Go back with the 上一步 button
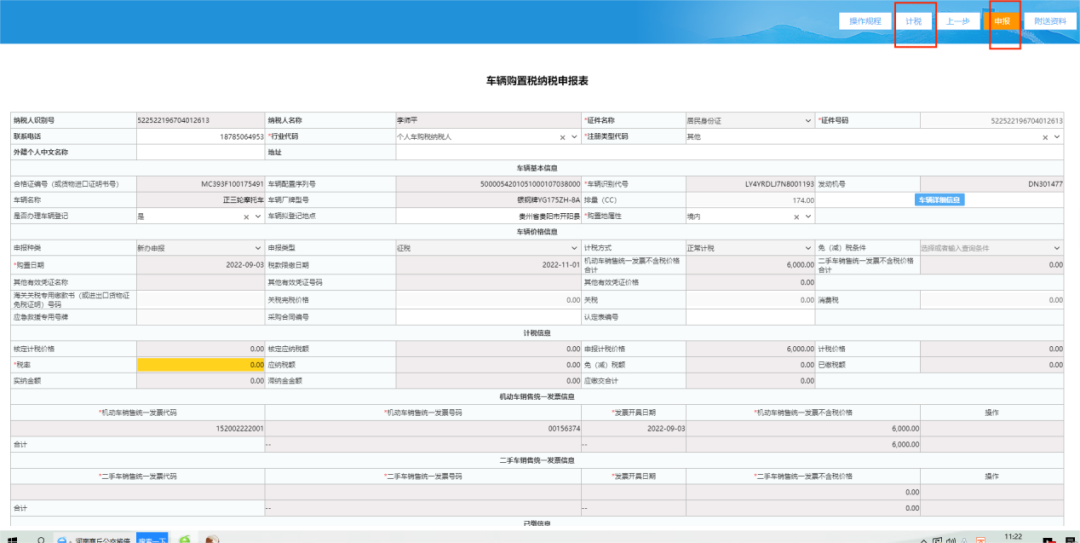This screenshot has width=1080, height=543. 957,21
